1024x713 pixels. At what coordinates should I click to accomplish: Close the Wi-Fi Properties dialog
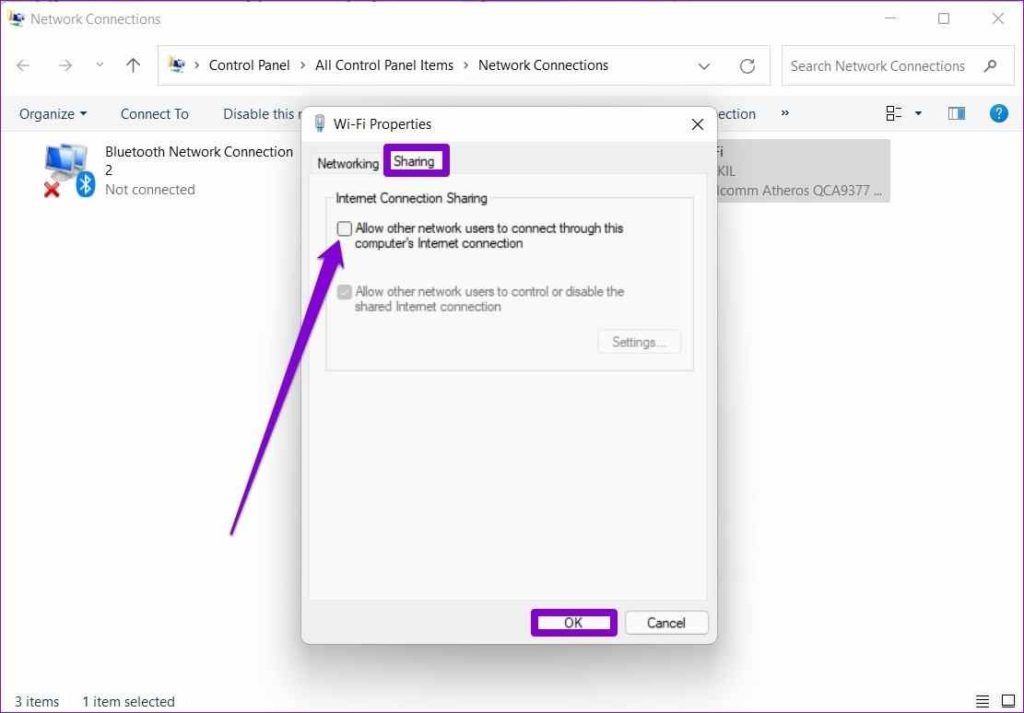coord(697,124)
